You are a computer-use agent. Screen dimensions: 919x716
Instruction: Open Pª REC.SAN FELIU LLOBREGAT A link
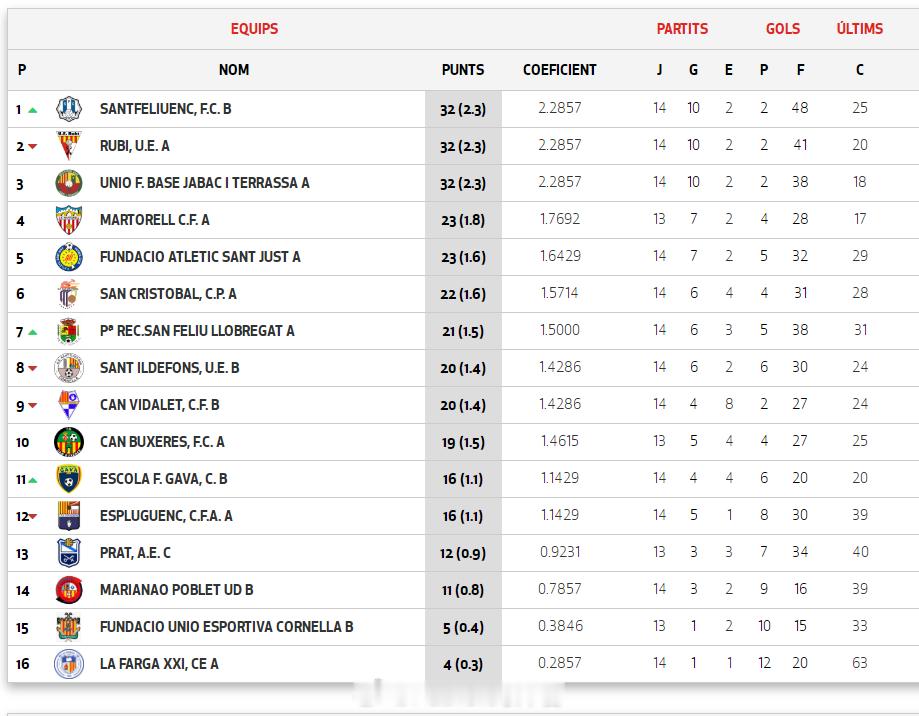[197, 331]
